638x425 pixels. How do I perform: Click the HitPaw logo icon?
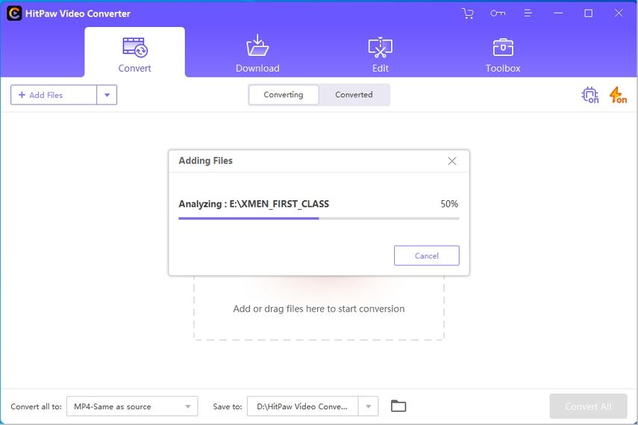tap(14, 13)
